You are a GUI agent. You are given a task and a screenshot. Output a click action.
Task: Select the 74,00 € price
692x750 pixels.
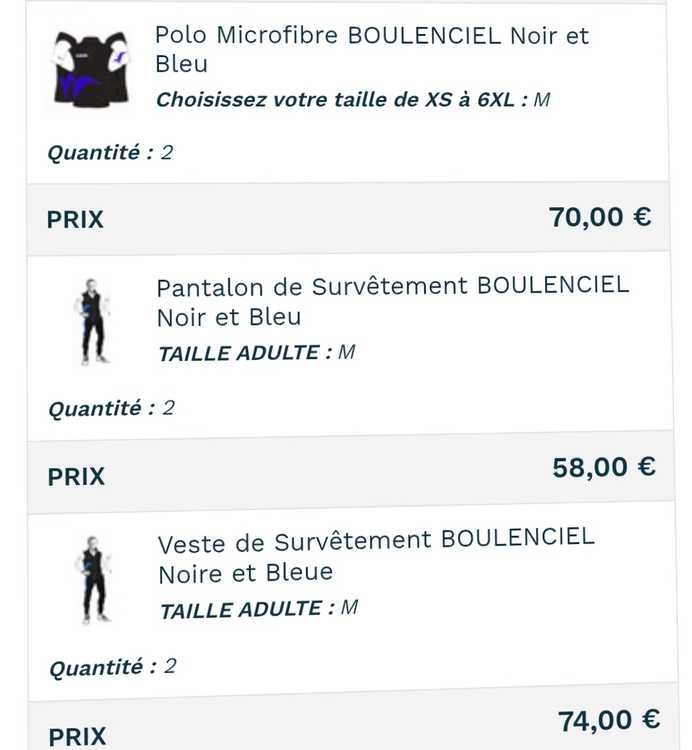[608, 720]
